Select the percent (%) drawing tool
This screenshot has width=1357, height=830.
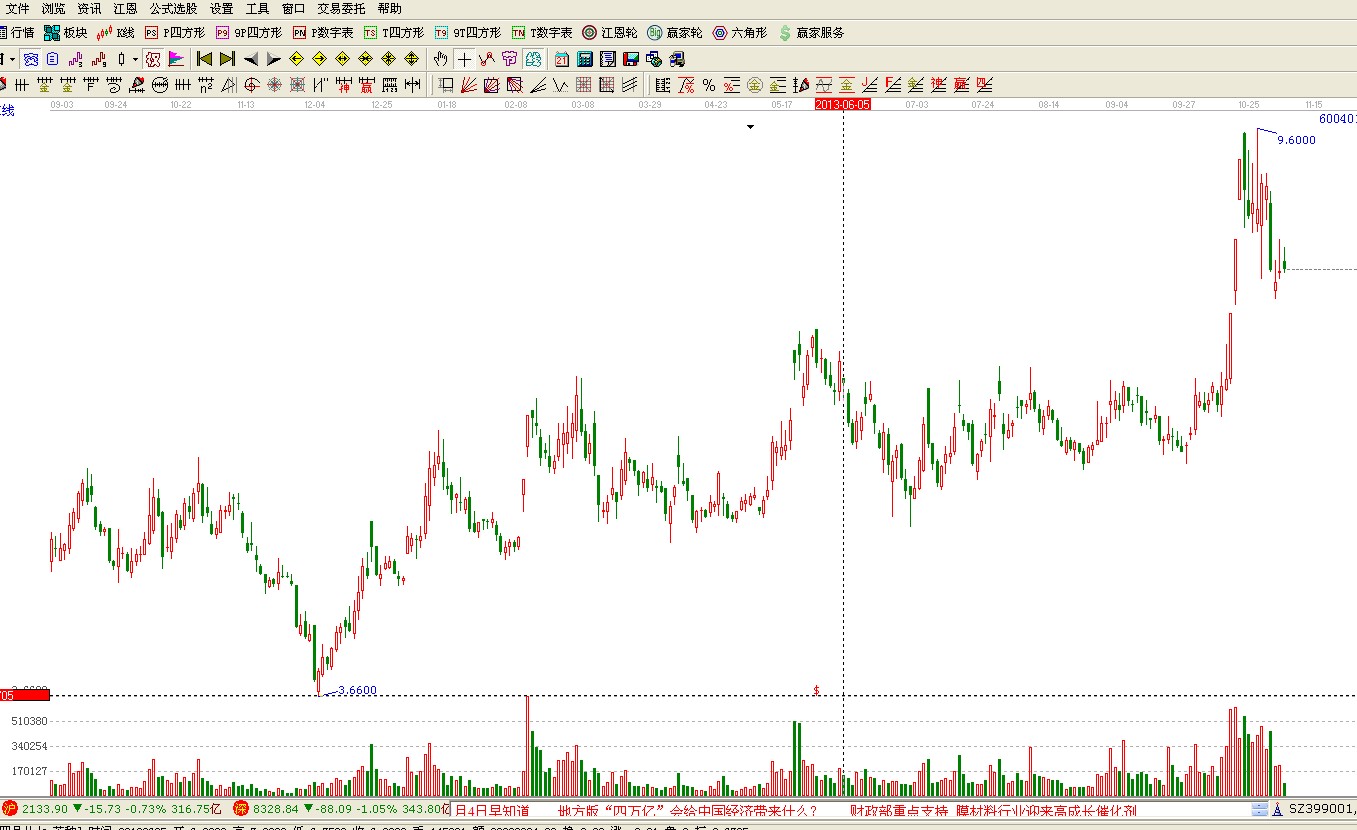pyautogui.click(x=708, y=85)
